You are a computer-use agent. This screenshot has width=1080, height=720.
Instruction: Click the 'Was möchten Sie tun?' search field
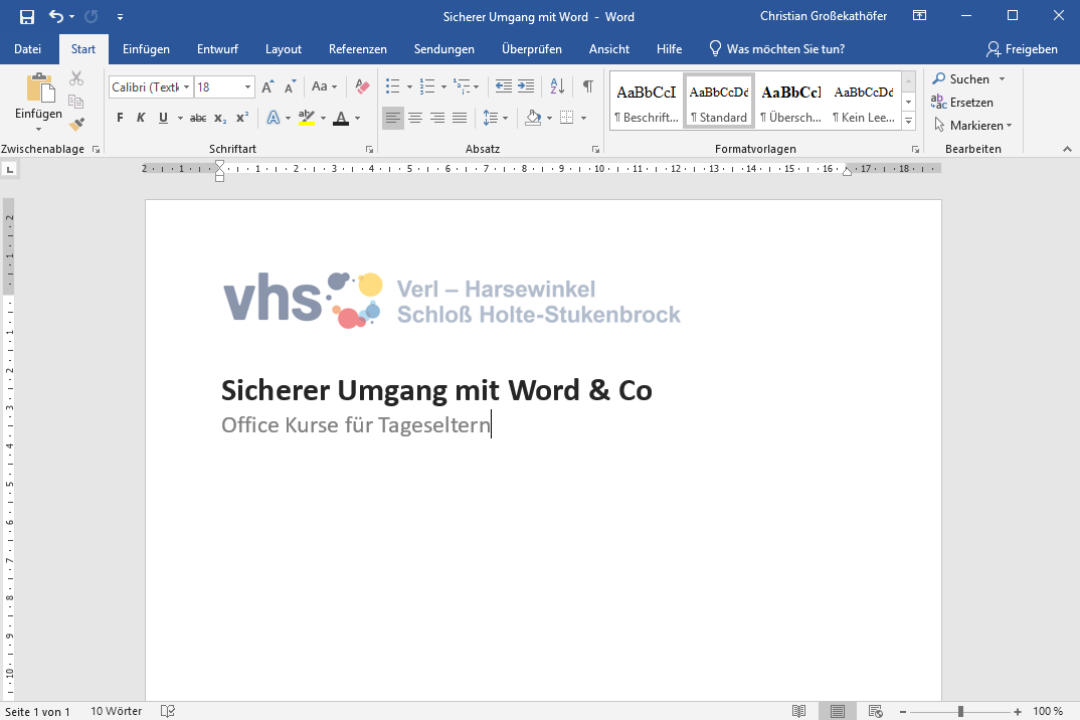point(777,49)
